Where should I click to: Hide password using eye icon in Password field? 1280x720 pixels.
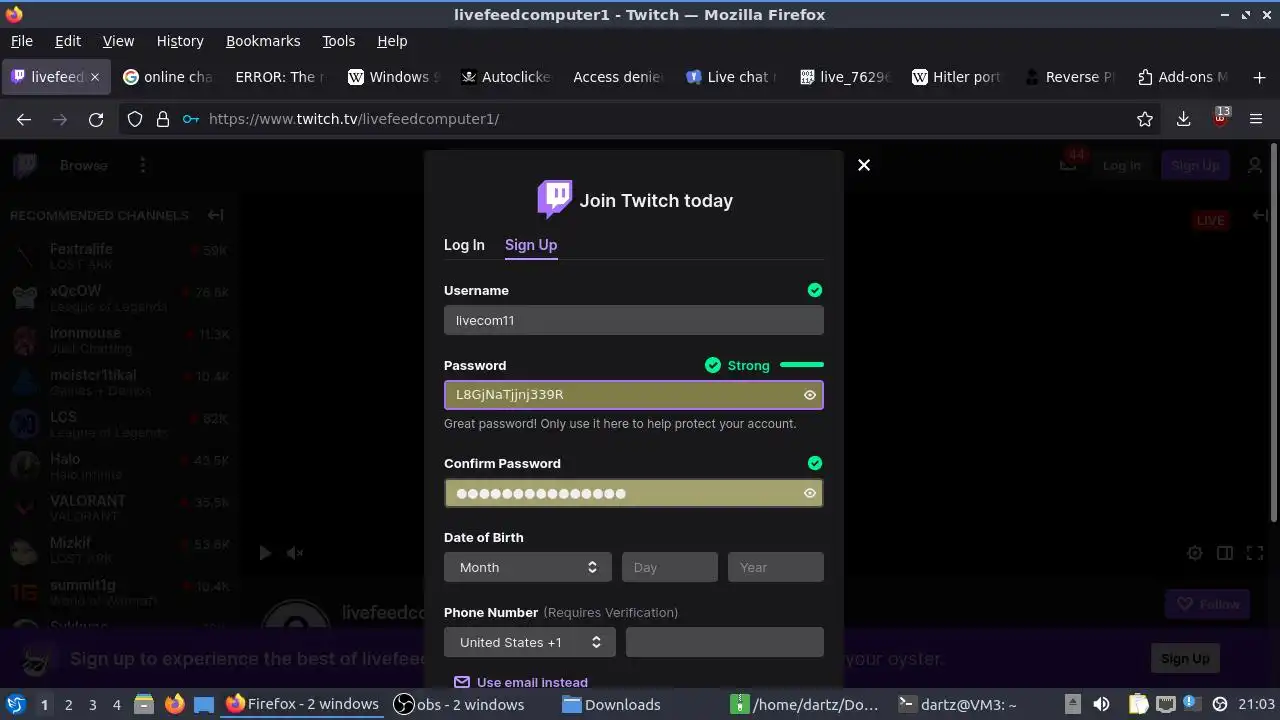(x=810, y=395)
